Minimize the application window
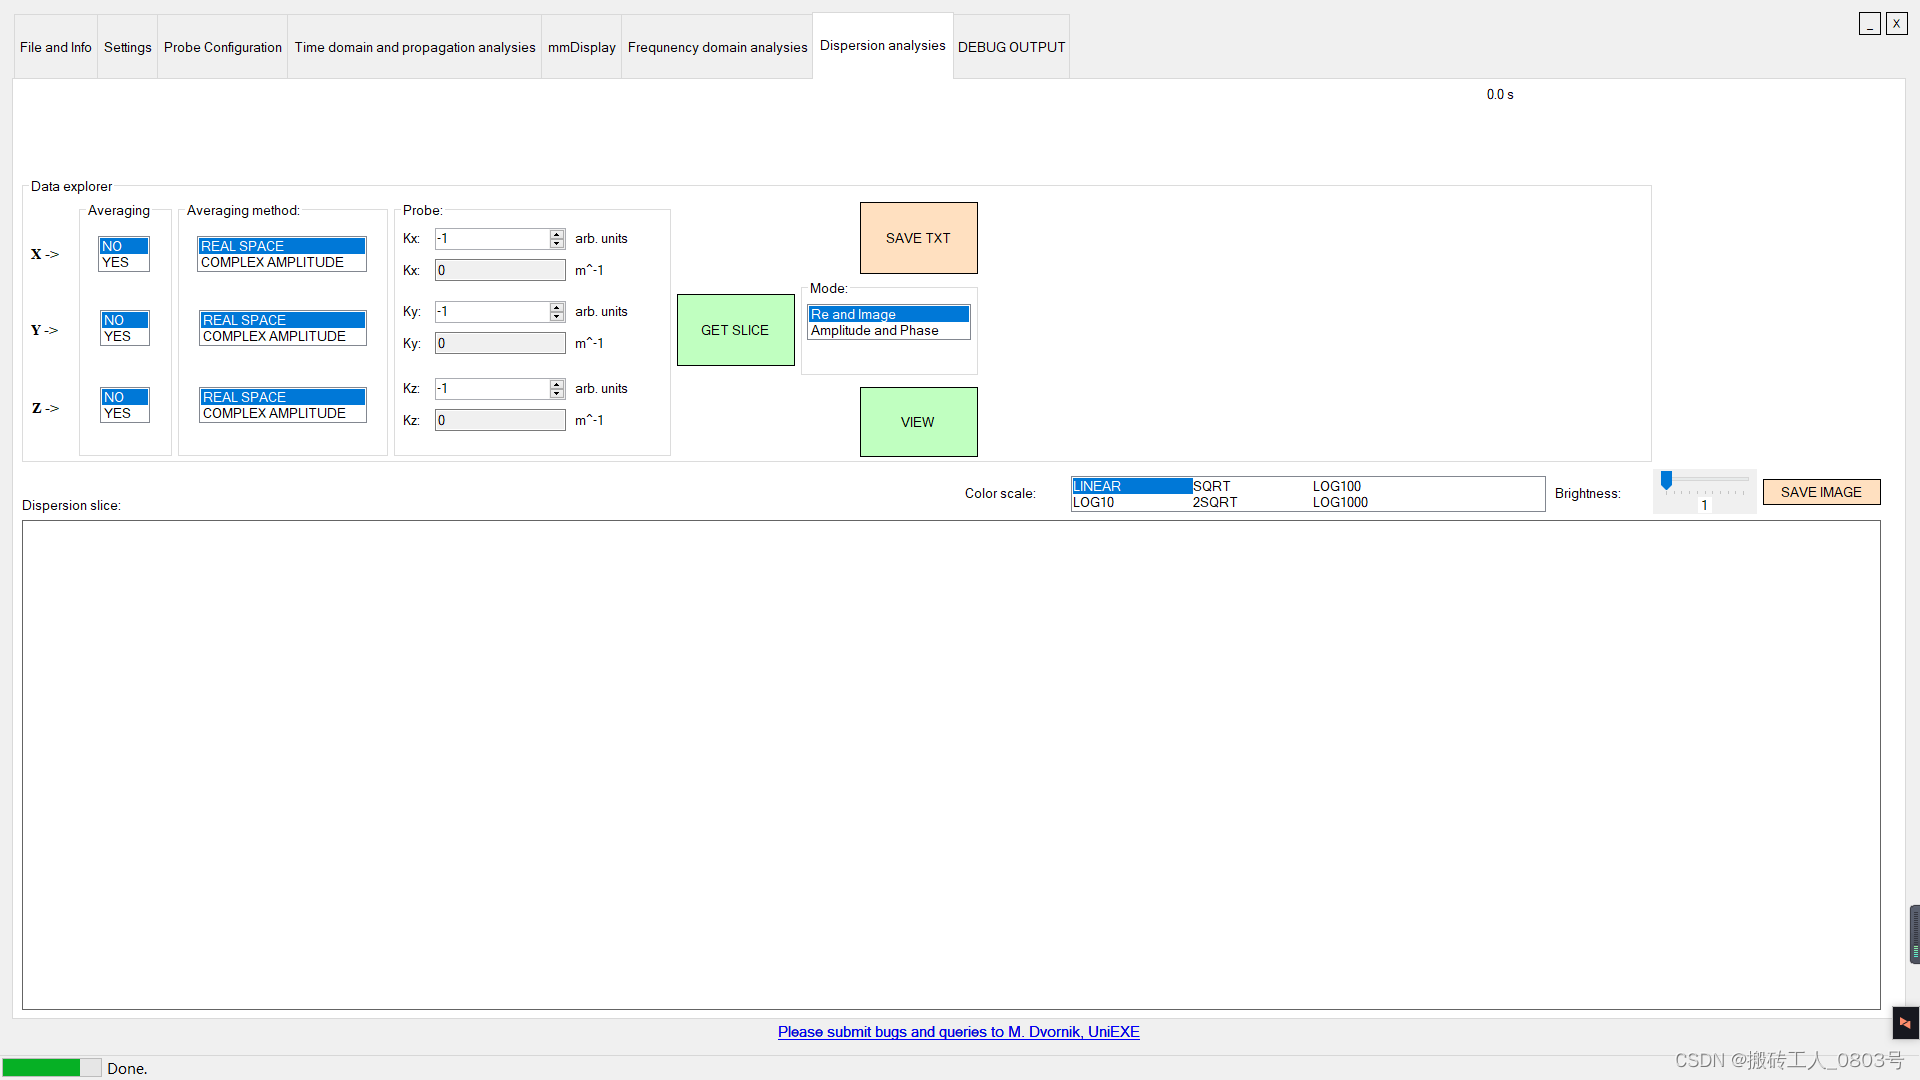Image resolution: width=1920 pixels, height=1080 pixels. pos(1870,24)
